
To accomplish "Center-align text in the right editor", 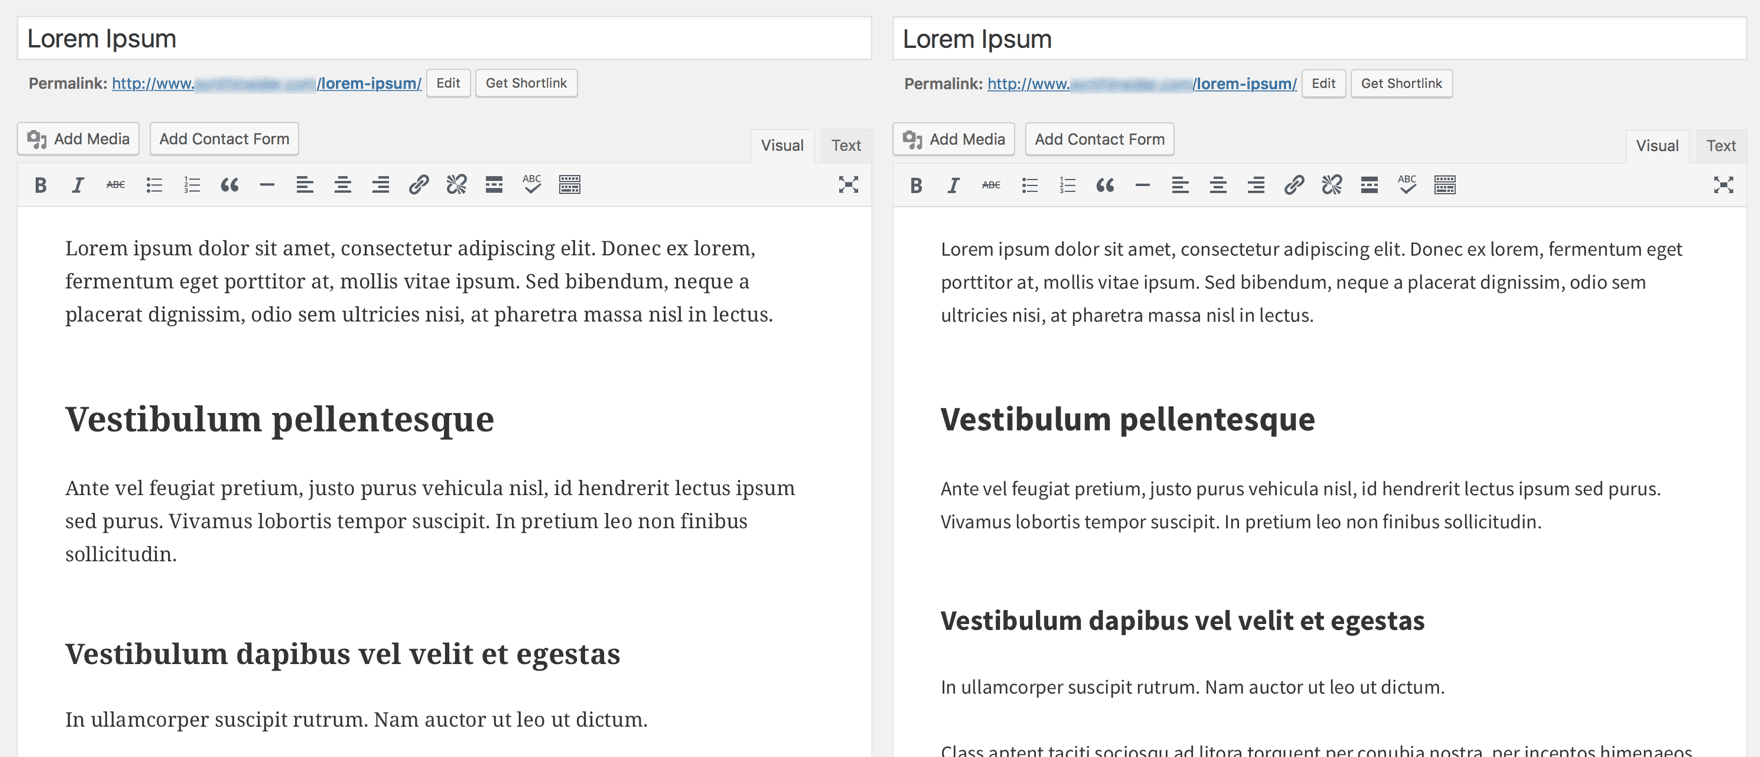I will point(1218,185).
